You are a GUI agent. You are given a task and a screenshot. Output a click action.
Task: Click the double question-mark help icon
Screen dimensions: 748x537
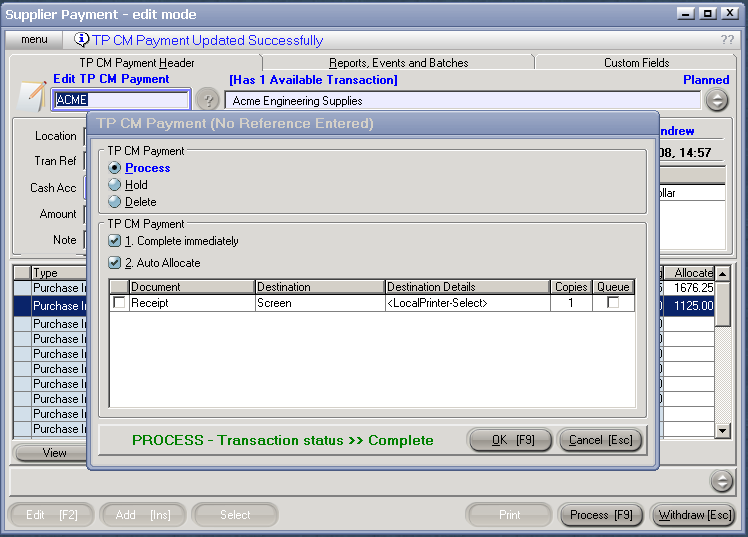point(727,40)
